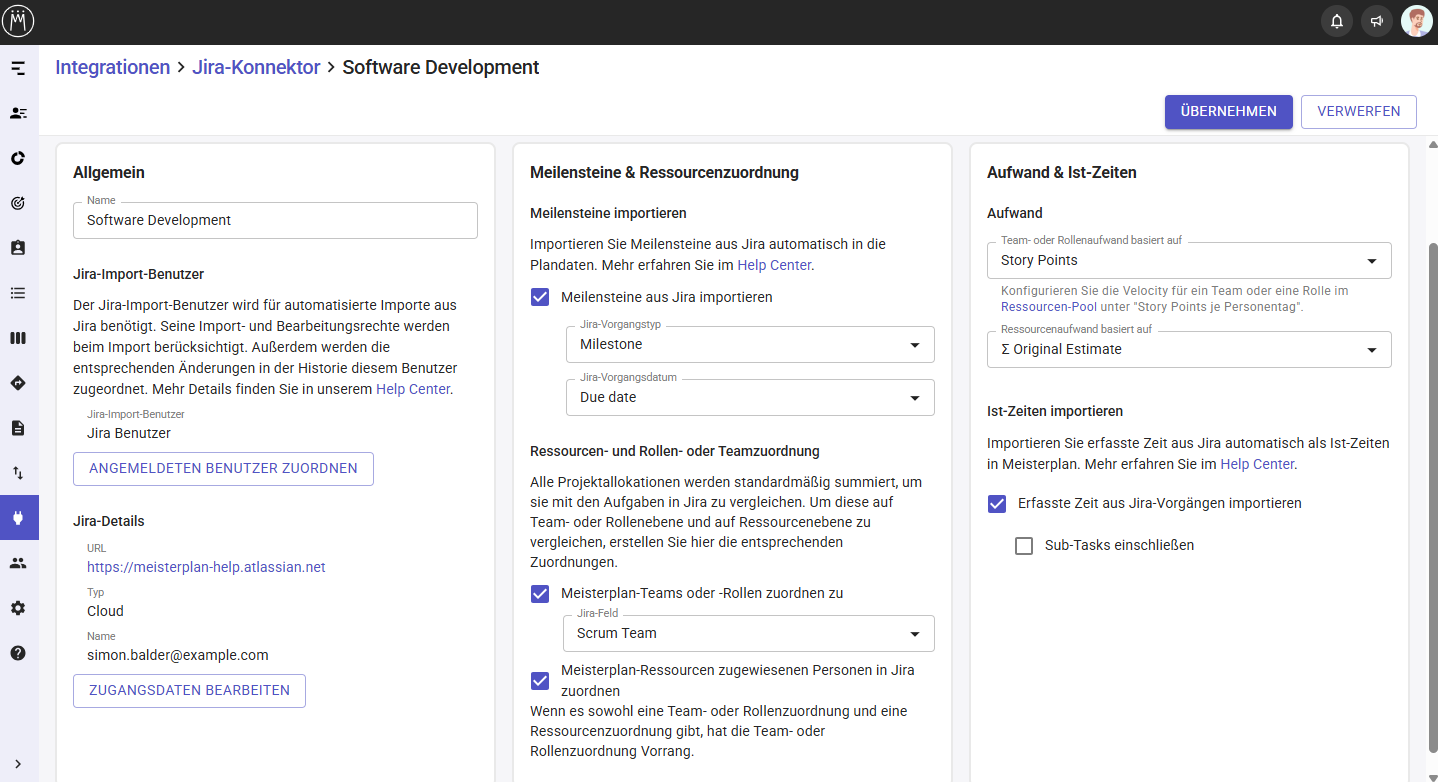Click the Cloud type value
The height and width of the screenshot is (782, 1438).
[x=105, y=611]
